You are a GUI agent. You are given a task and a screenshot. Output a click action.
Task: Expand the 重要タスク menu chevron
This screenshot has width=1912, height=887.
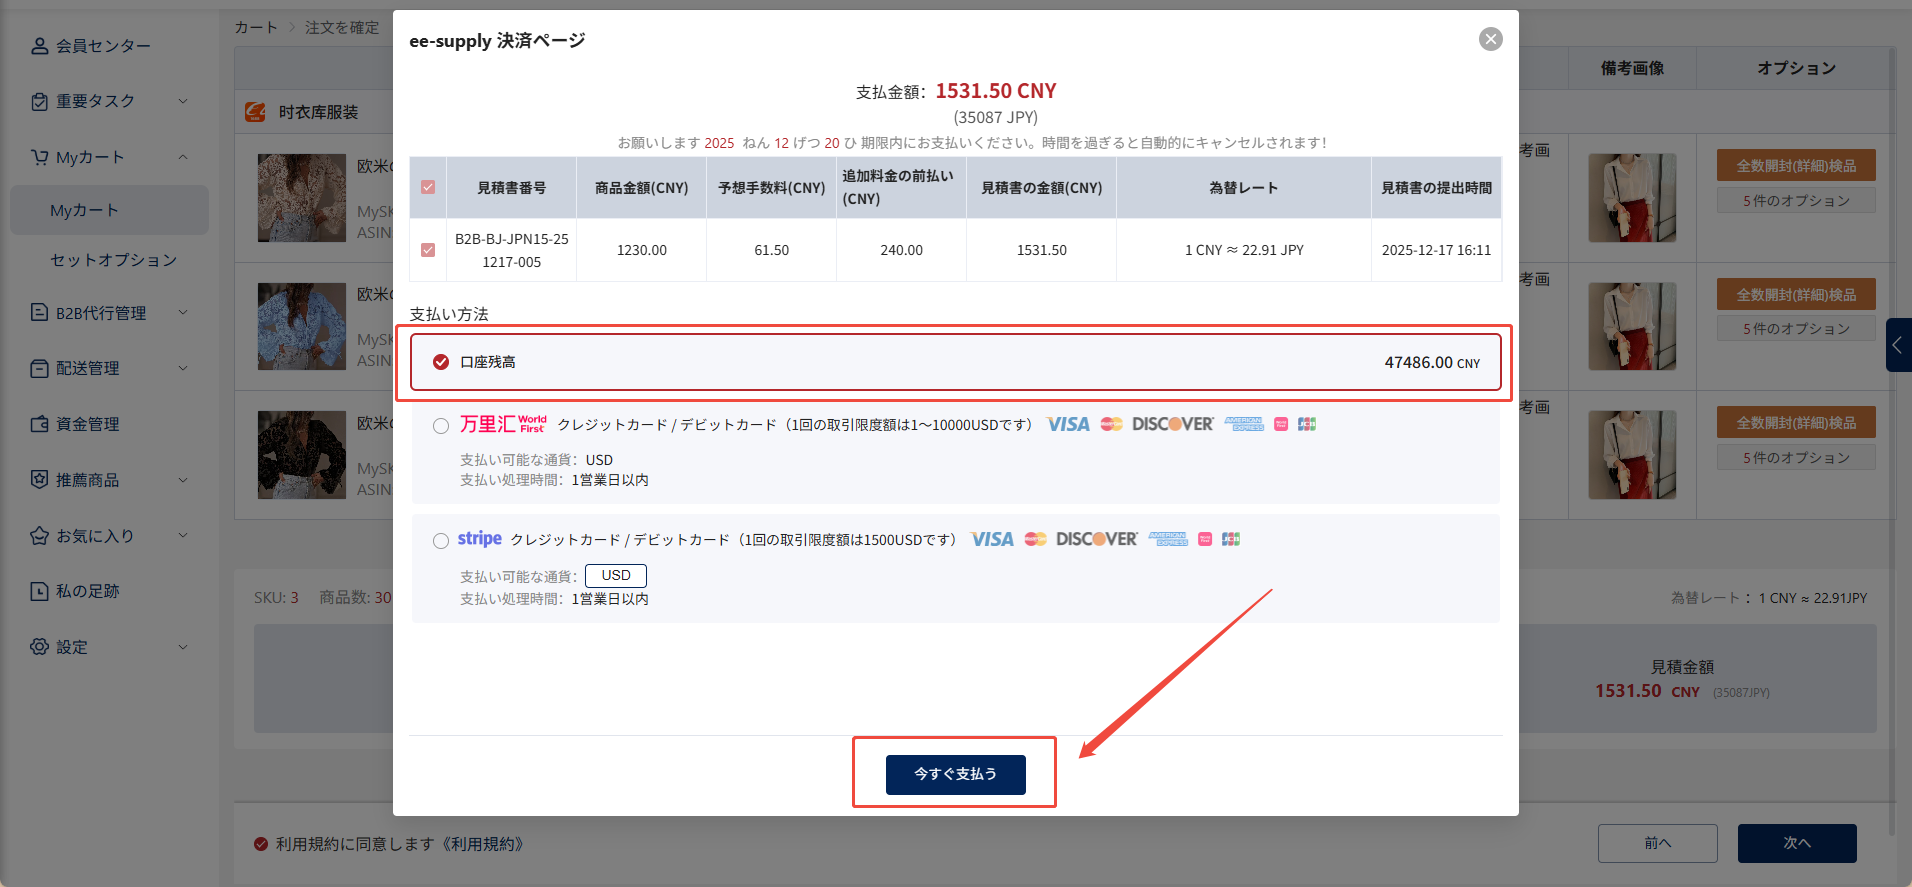[183, 101]
